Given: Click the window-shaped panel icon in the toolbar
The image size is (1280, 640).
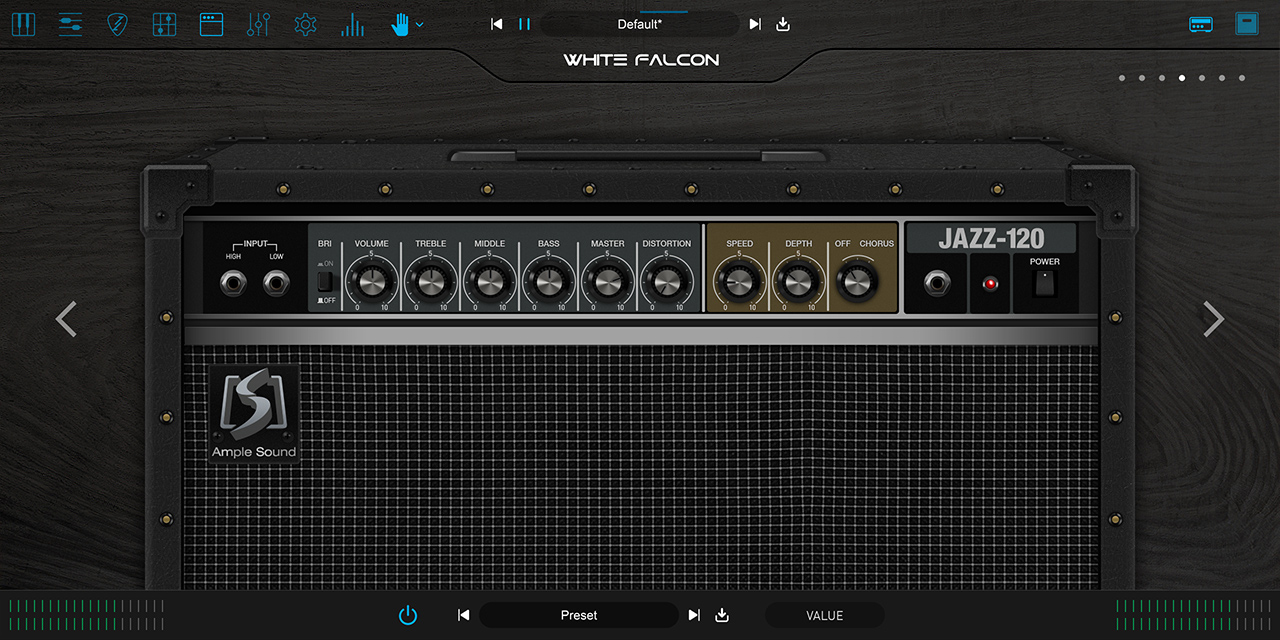Looking at the screenshot, I should (211, 24).
